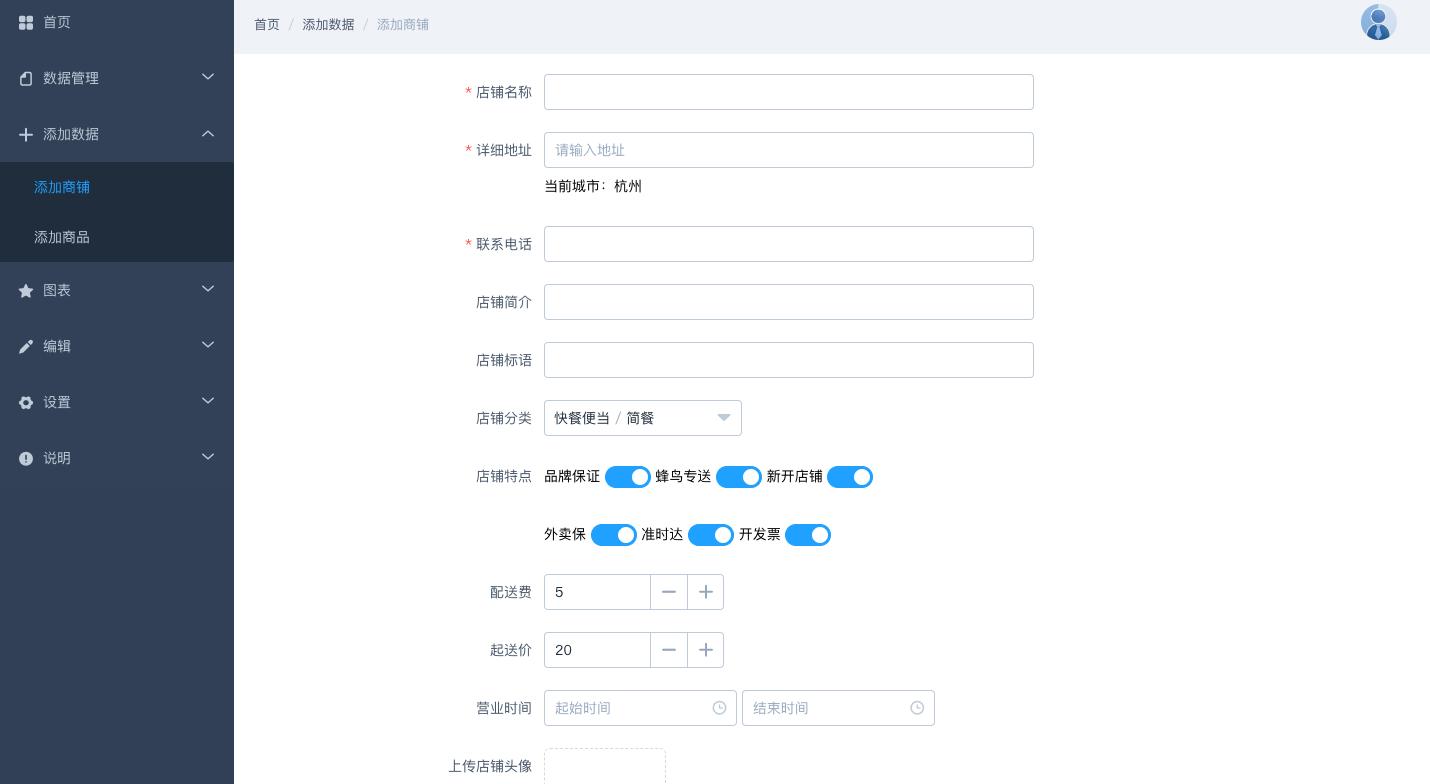Click the pencil icon beside 编辑
Screen dimensions: 1430x784
[x=26, y=346]
